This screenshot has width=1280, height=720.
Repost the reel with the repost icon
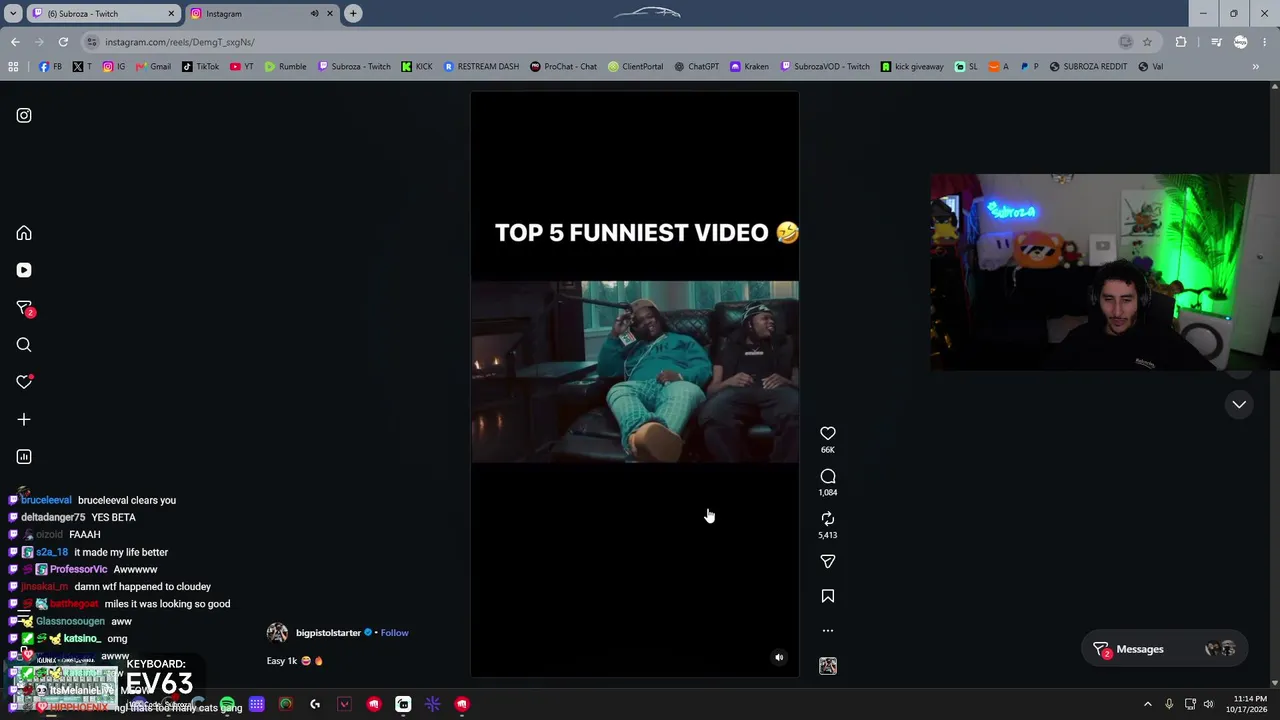(x=828, y=519)
